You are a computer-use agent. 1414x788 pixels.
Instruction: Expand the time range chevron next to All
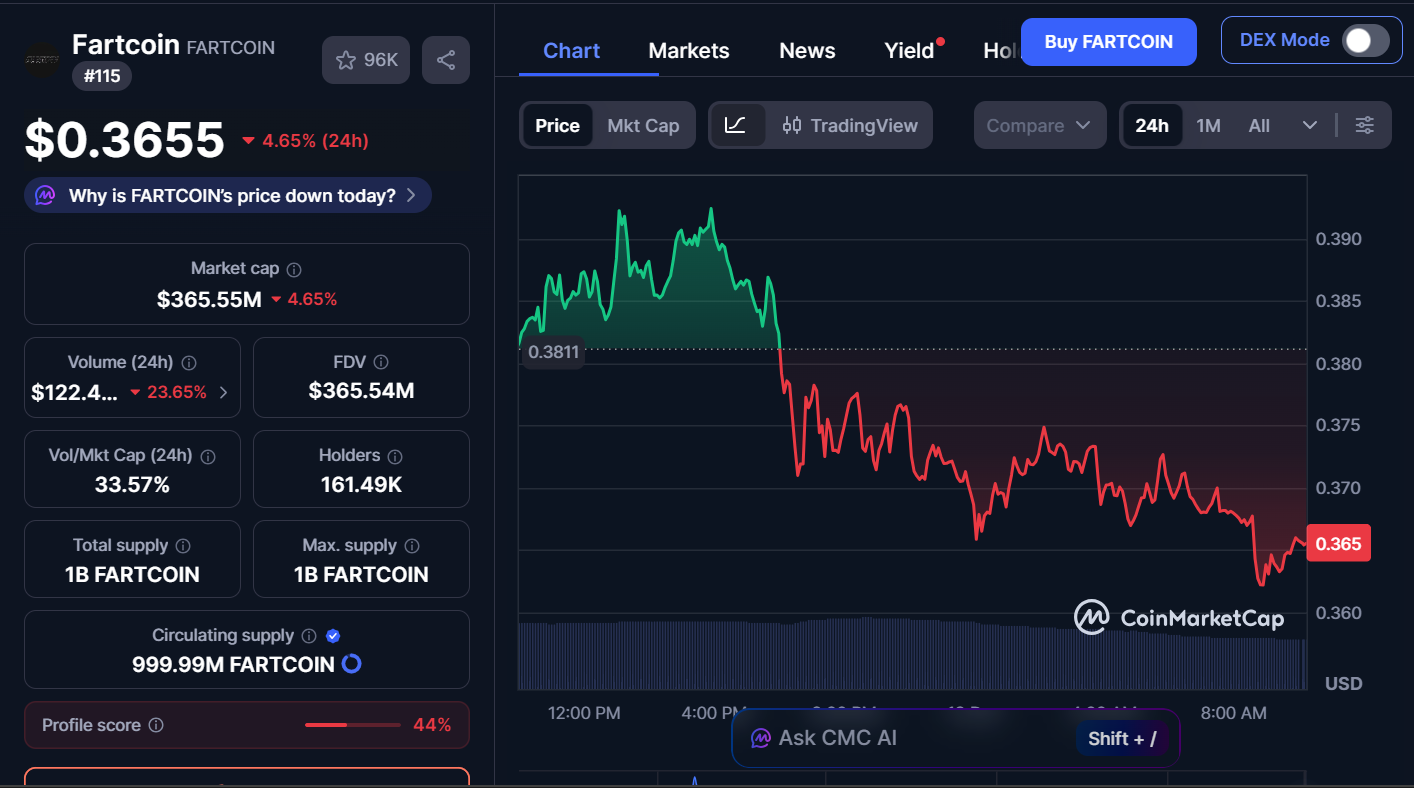1310,125
